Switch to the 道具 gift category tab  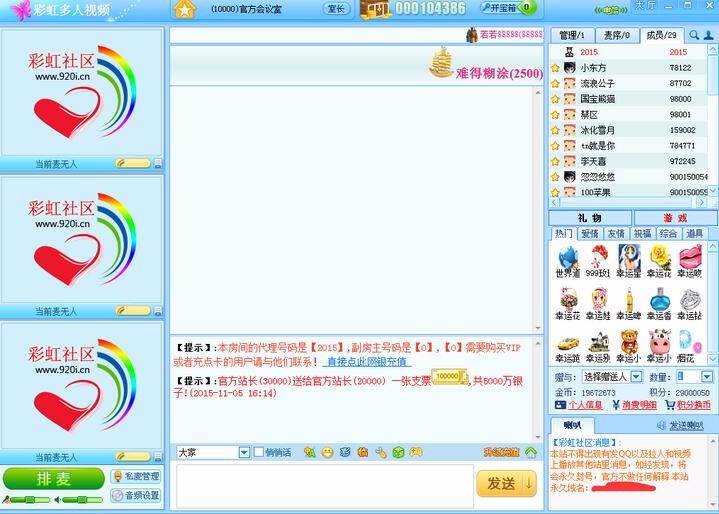pos(695,233)
